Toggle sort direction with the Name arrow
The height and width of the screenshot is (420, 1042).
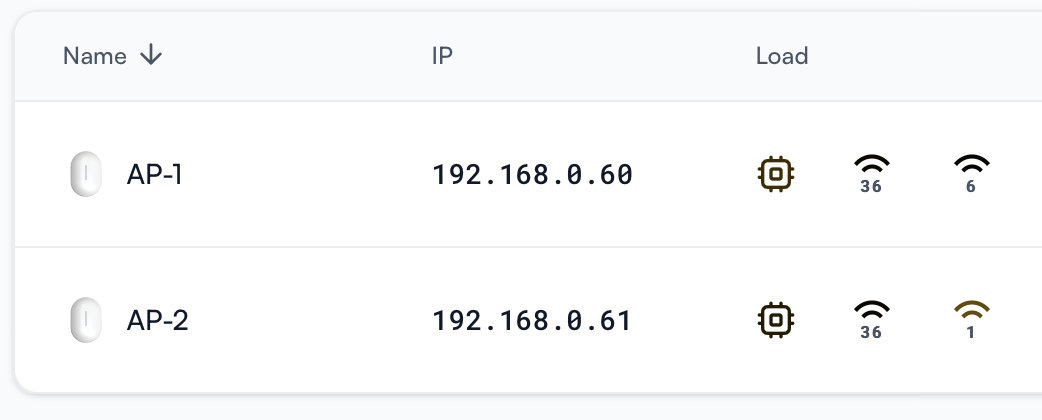pyautogui.click(x=151, y=55)
